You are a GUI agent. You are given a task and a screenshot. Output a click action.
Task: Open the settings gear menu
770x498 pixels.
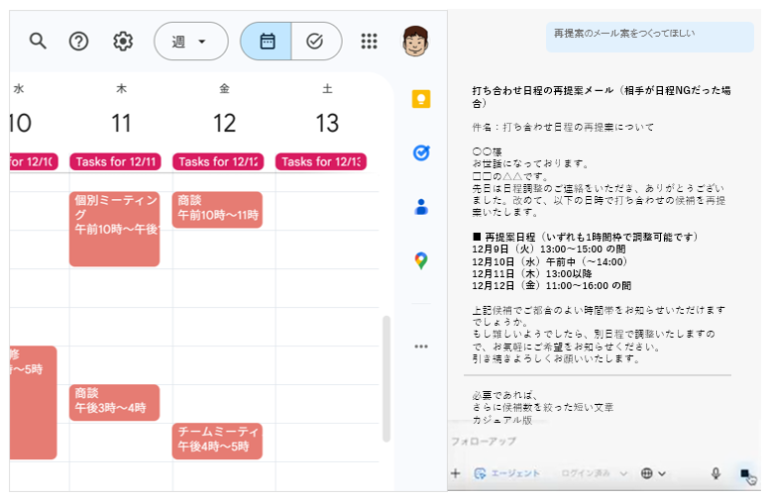pyautogui.click(x=123, y=41)
